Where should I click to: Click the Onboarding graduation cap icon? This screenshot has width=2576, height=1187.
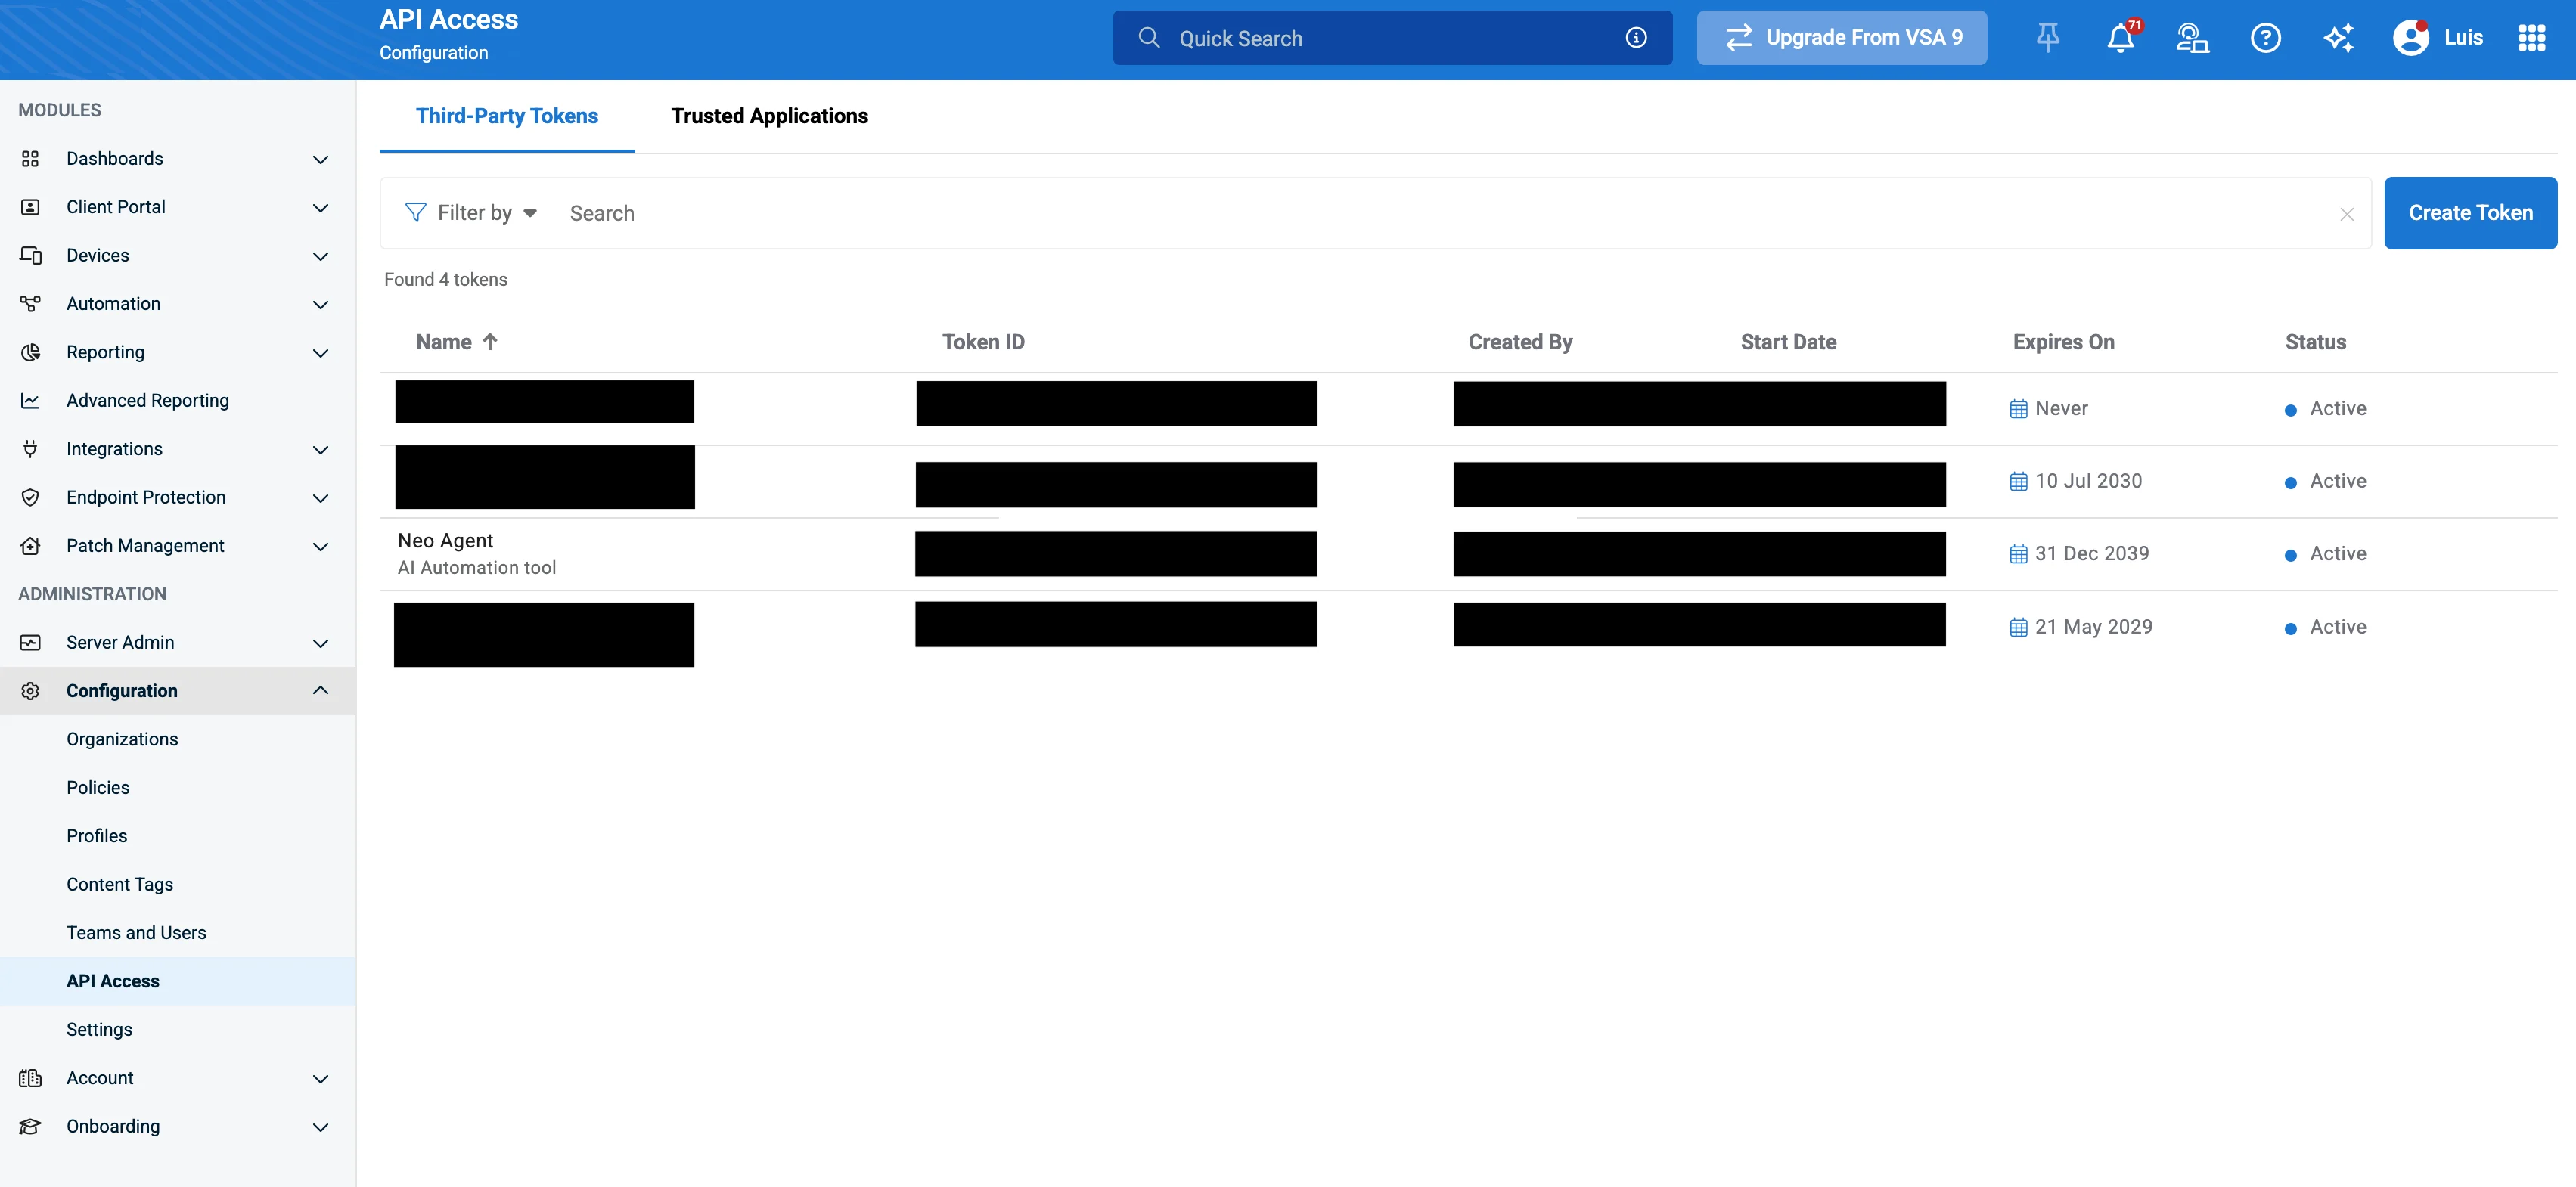[x=30, y=1126]
